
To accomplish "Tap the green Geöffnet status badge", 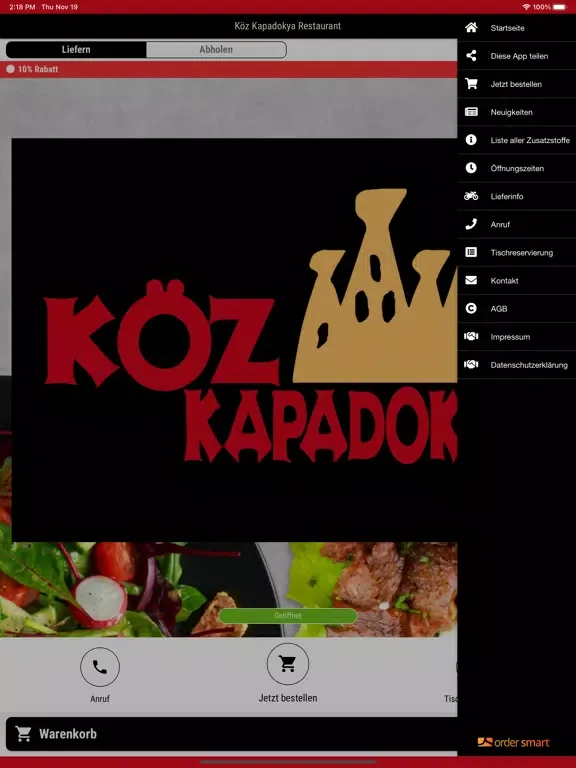I will point(288,616).
